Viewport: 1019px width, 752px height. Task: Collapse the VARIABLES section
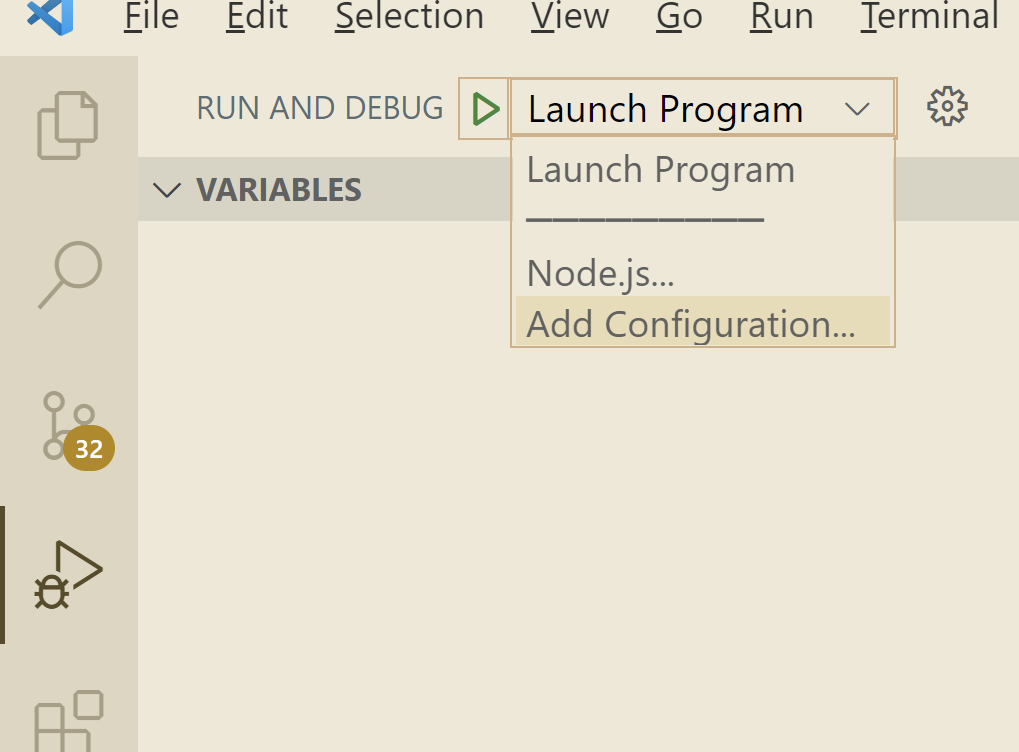point(166,190)
